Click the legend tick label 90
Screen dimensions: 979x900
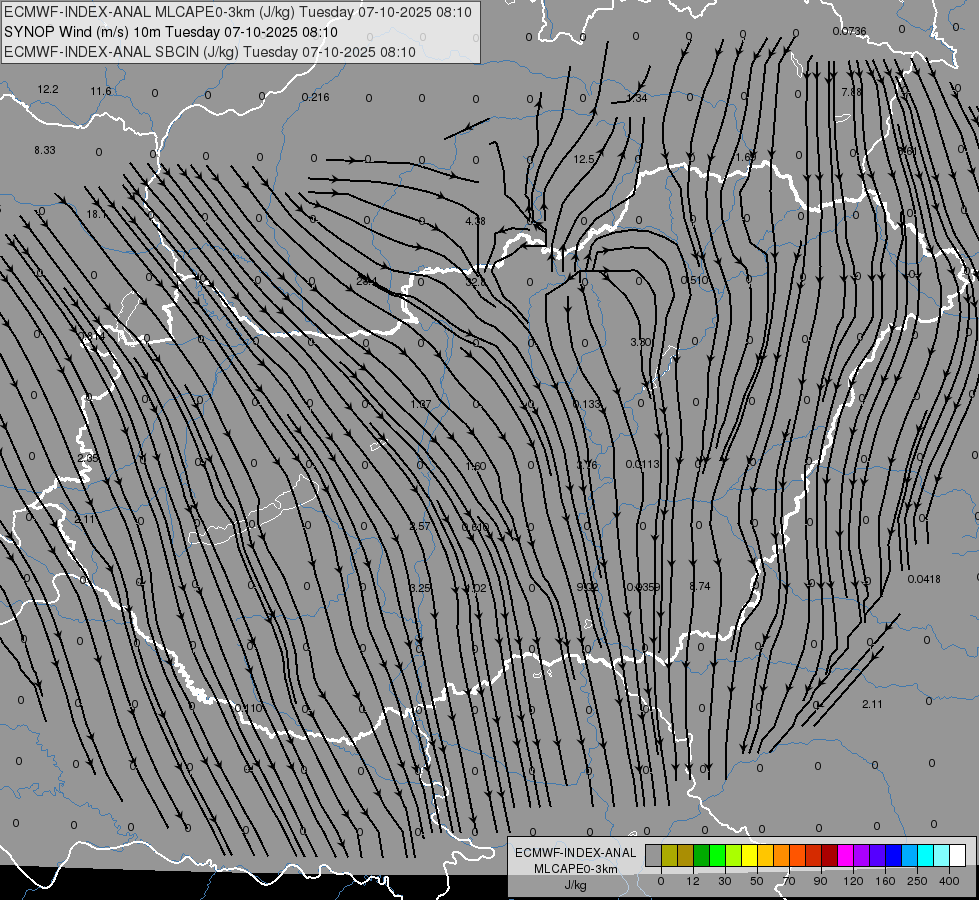pyautogui.click(x=820, y=881)
